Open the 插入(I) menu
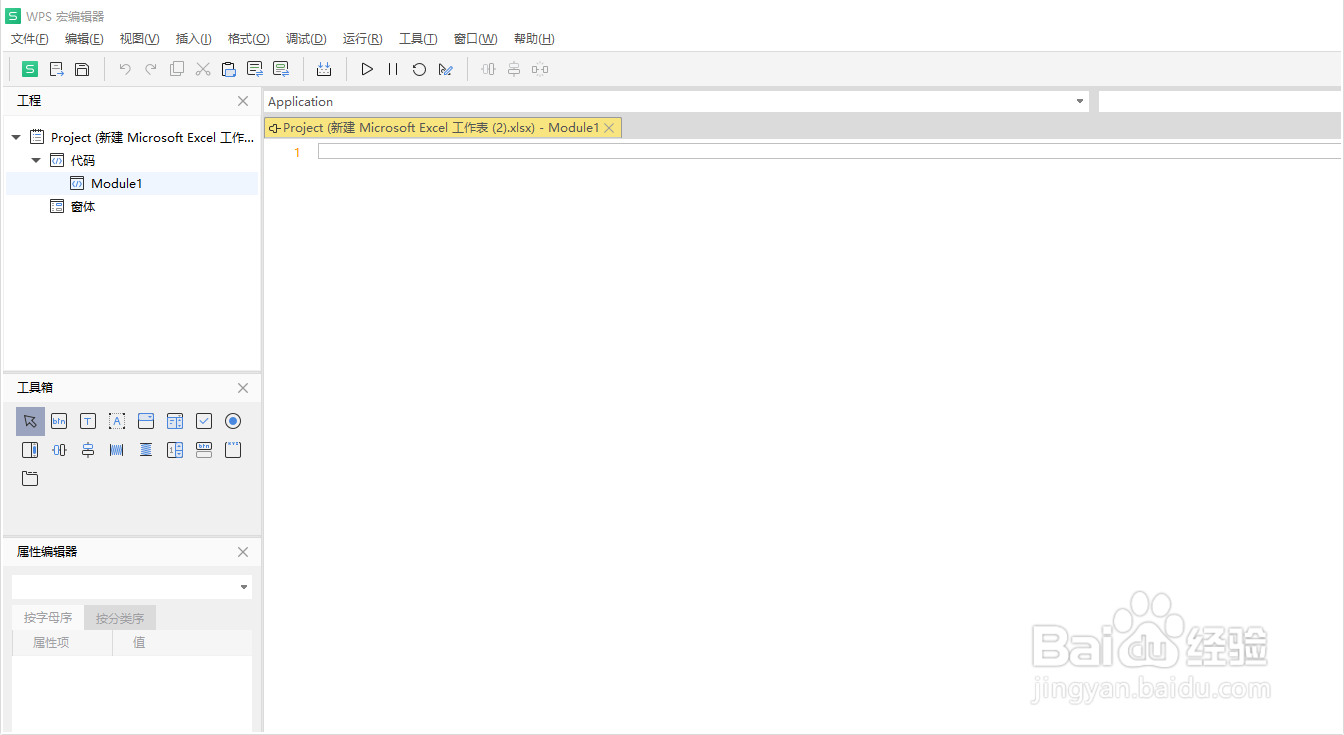Image resolution: width=1344 pixels, height=735 pixels. point(194,39)
